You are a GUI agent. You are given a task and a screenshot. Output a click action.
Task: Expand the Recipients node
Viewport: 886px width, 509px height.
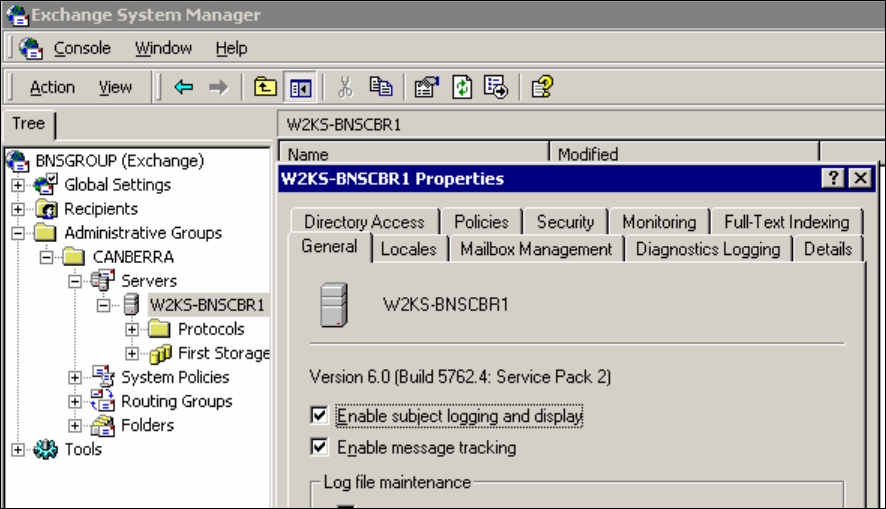point(18,209)
